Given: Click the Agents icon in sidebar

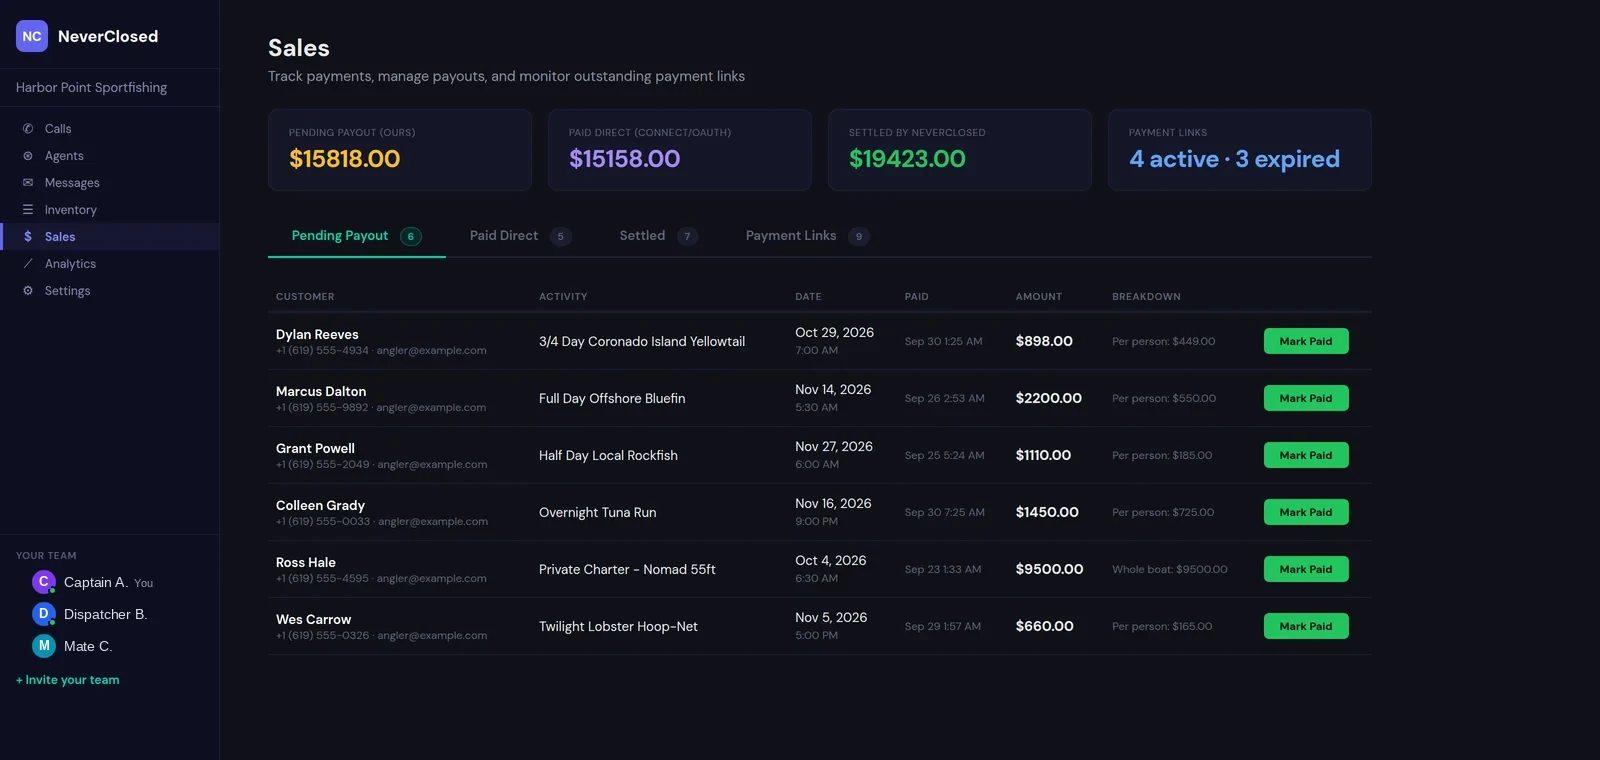Looking at the screenshot, I should click(x=28, y=156).
